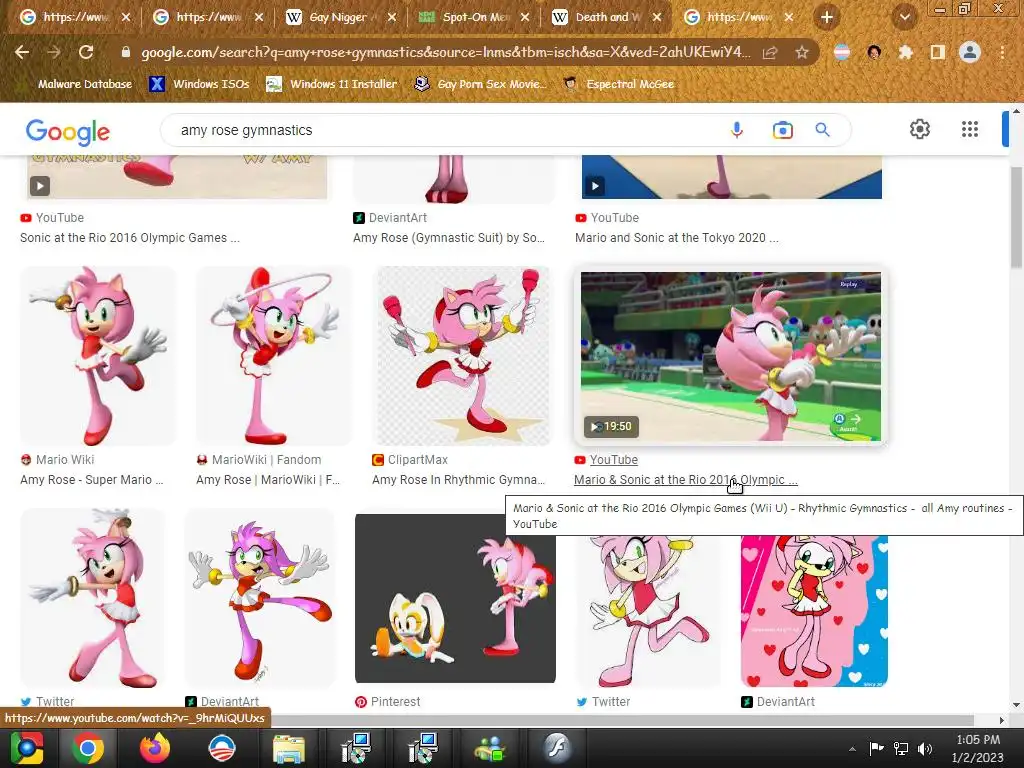
Task: Open the taskbar clock showing 1:05 PM
Action: click(x=978, y=748)
